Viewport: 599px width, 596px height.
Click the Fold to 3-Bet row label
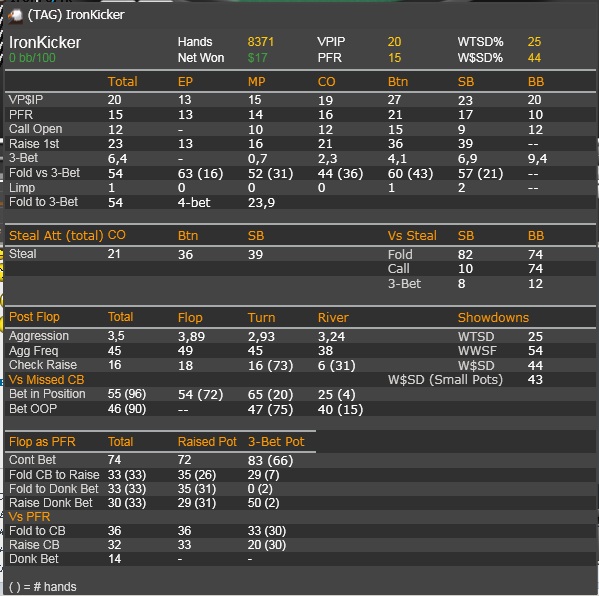pyautogui.click(x=44, y=202)
